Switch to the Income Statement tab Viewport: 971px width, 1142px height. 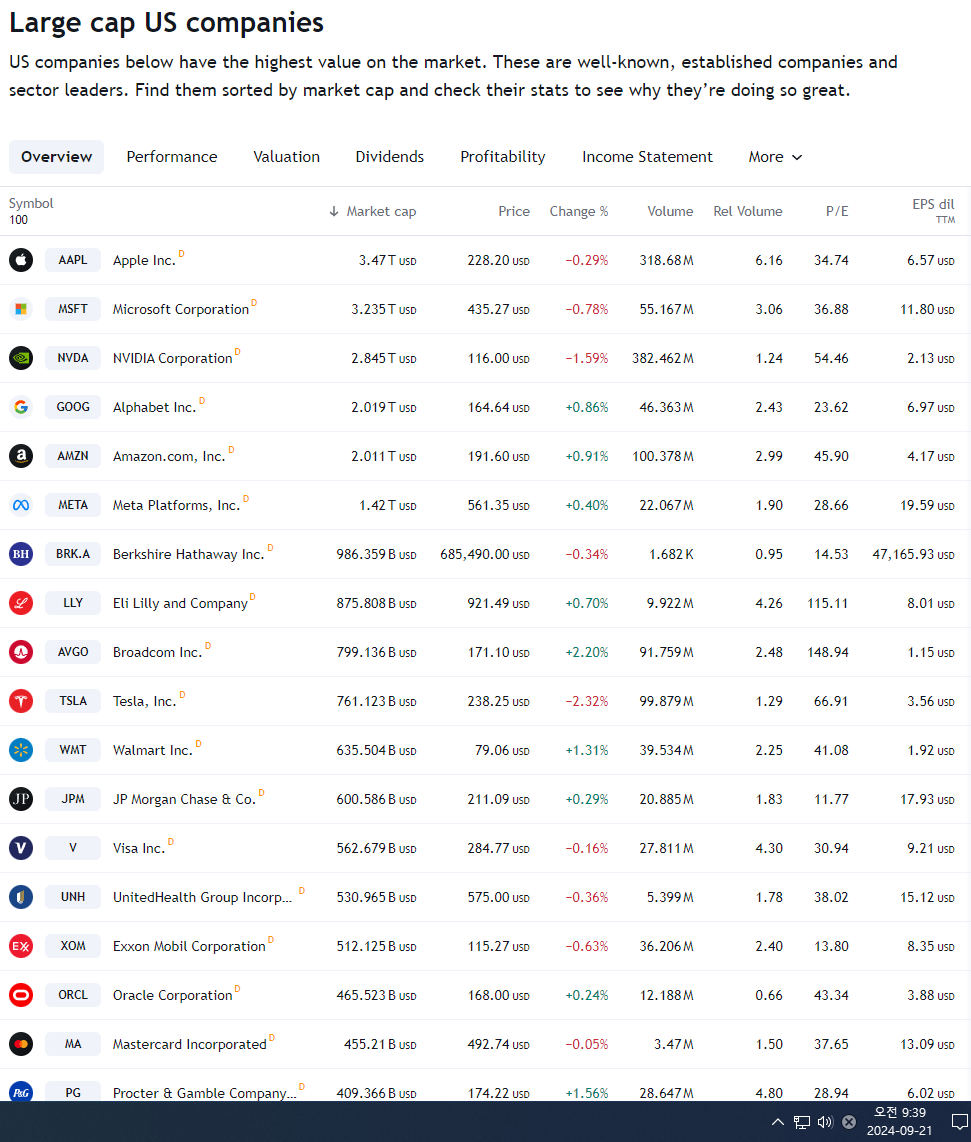point(647,157)
